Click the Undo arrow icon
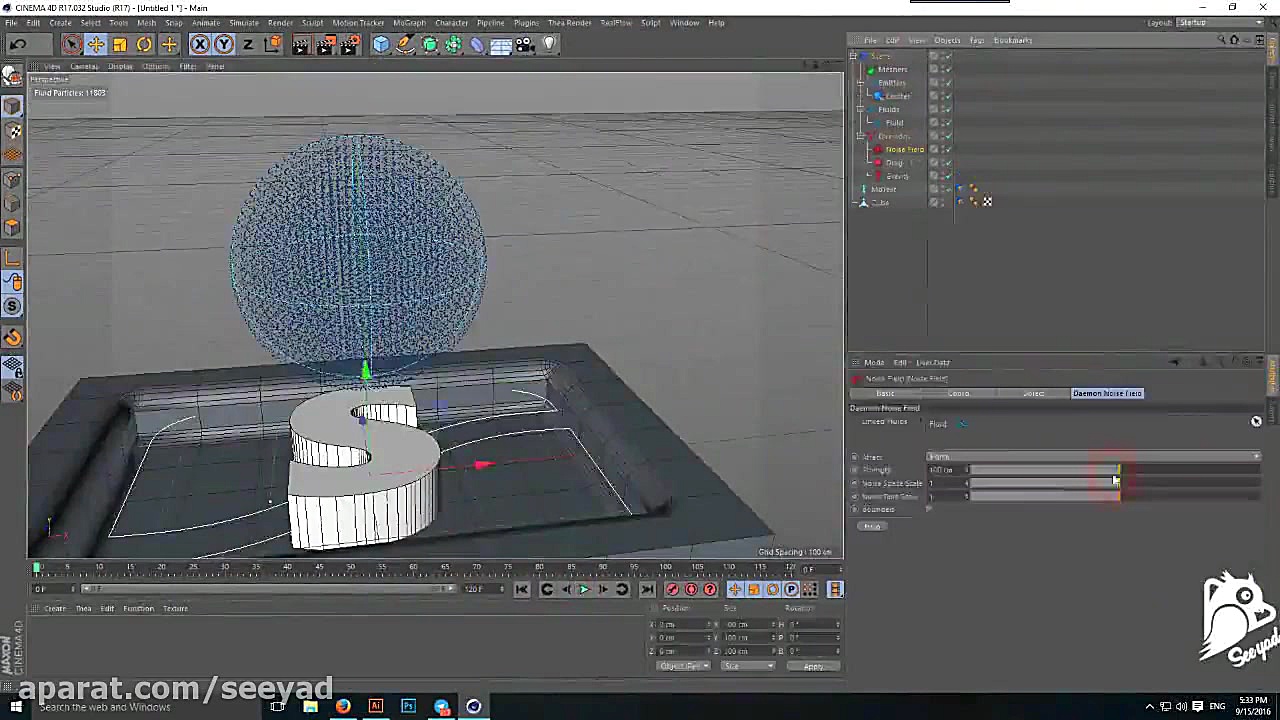1280x720 pixels. [x=18, y=44]
